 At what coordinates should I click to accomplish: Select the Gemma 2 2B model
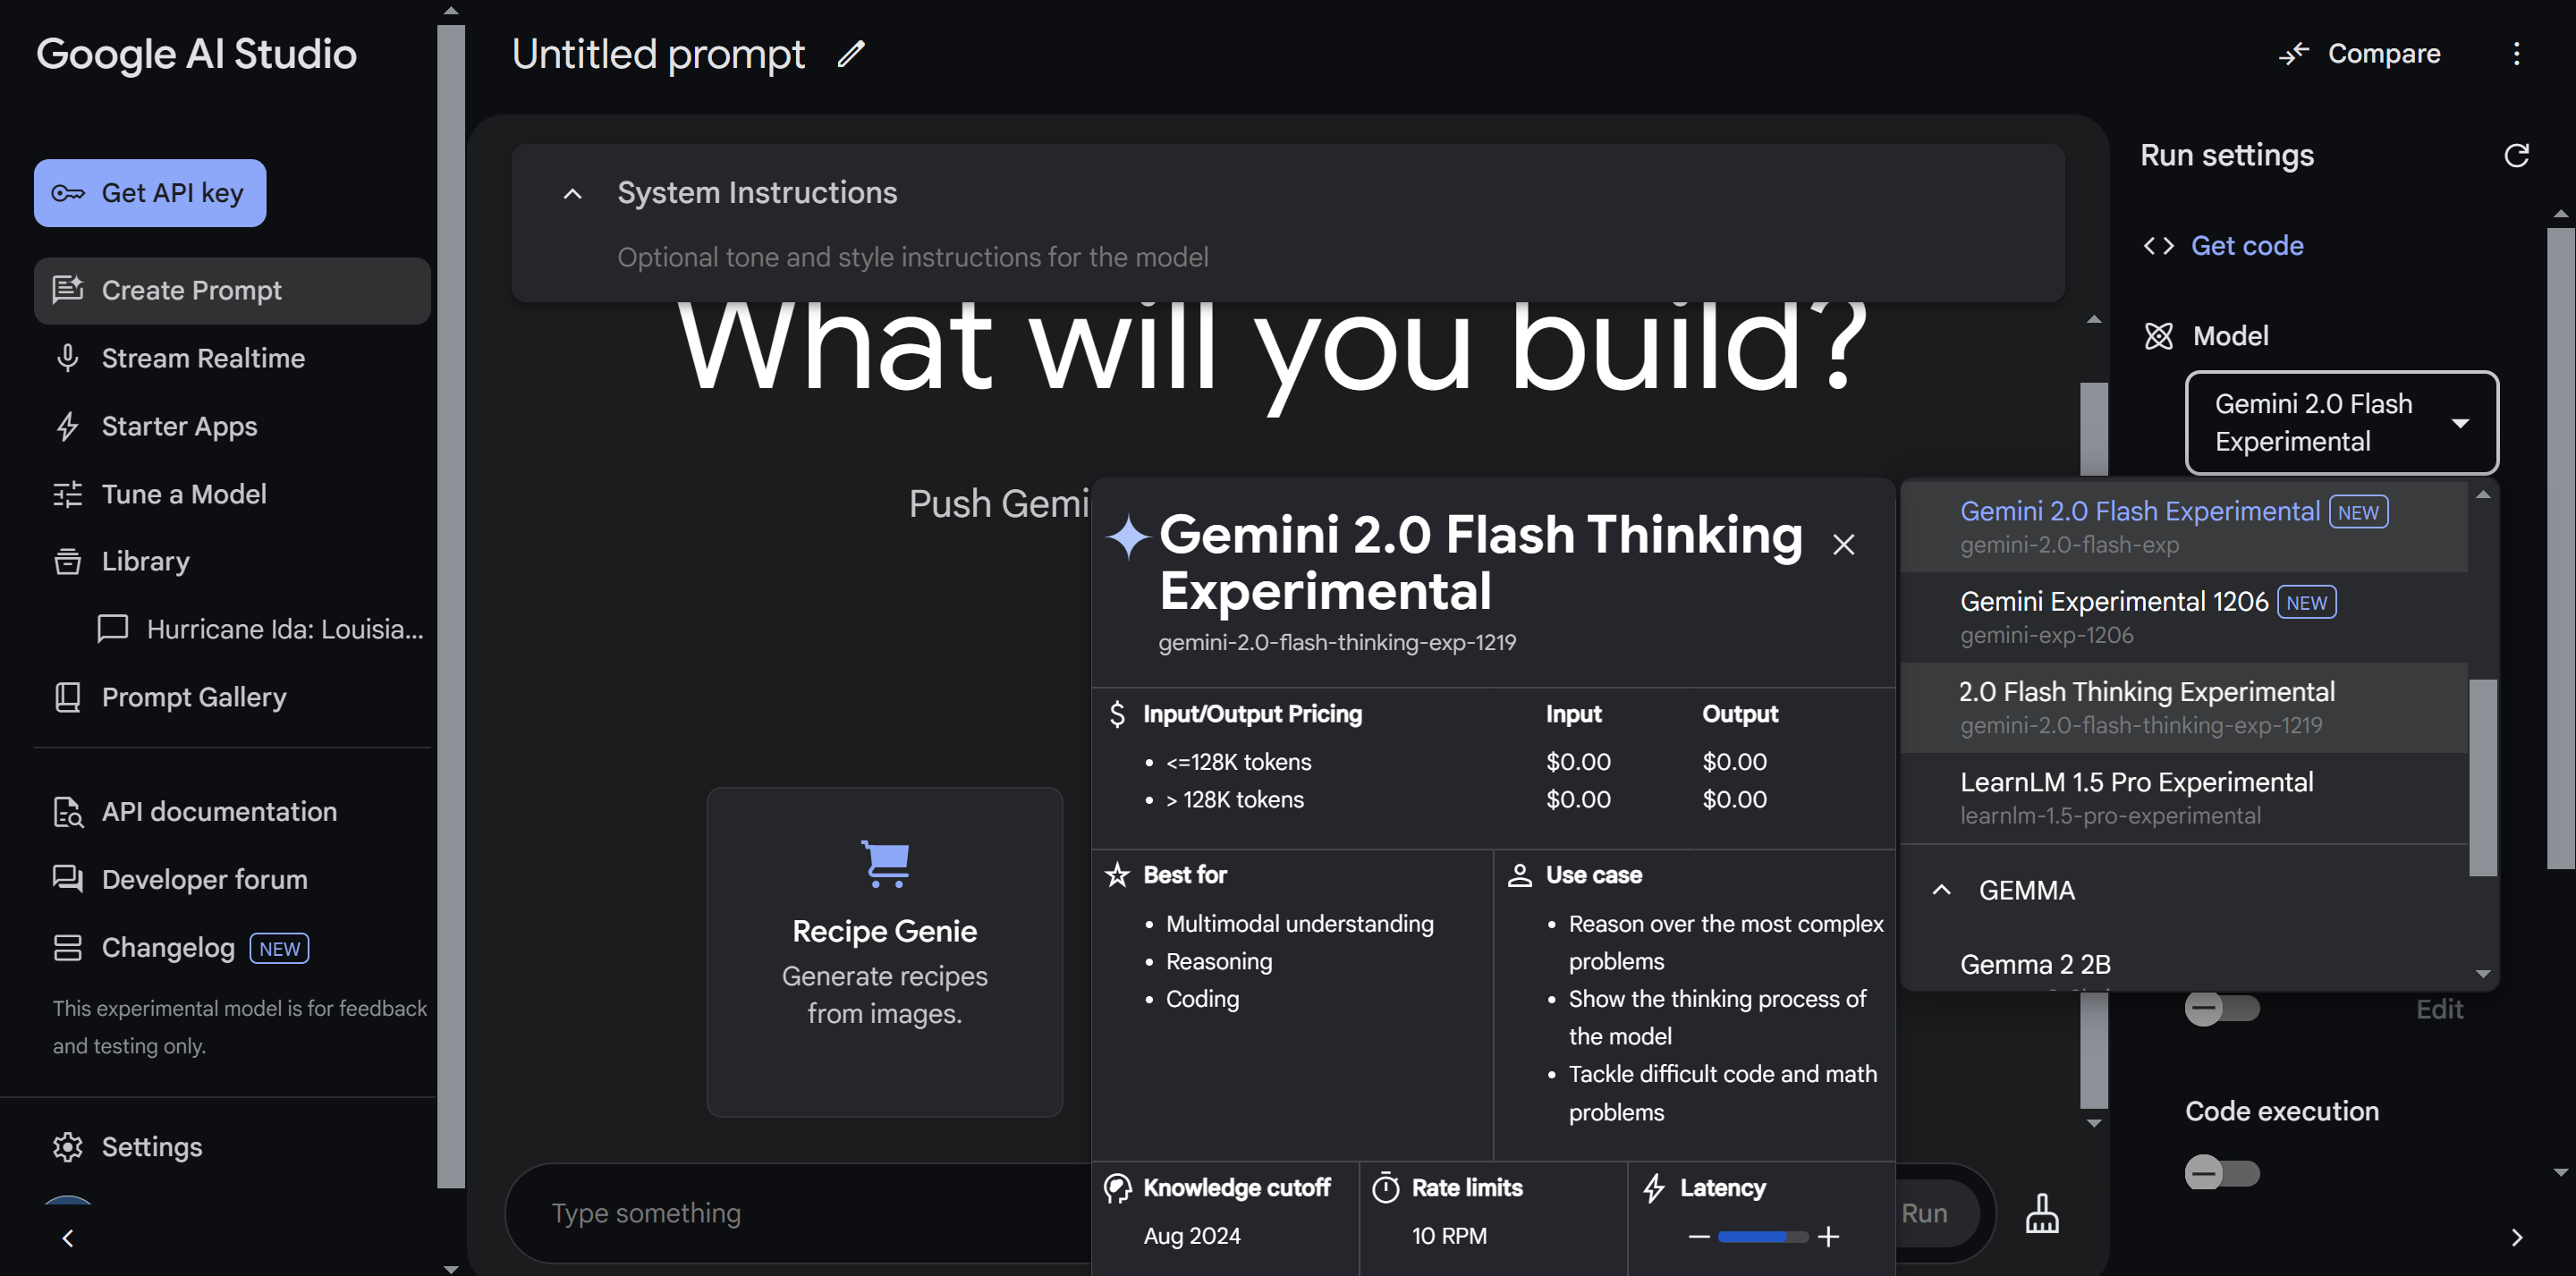2184,965
